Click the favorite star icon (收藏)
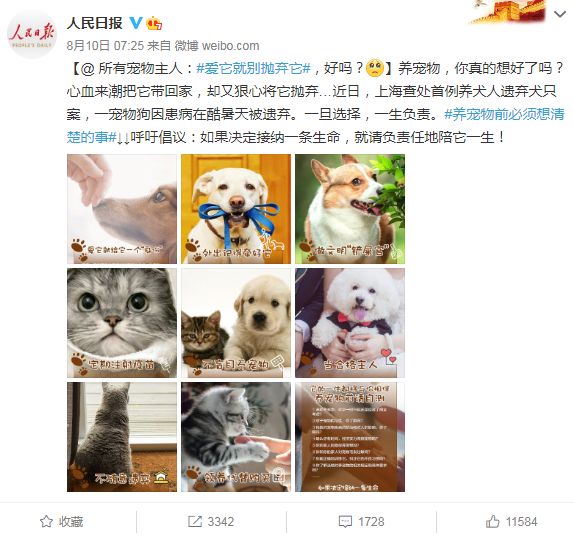The height and width of the screenshot is (541, 574). pyautogui.click(x=46, y=521)
